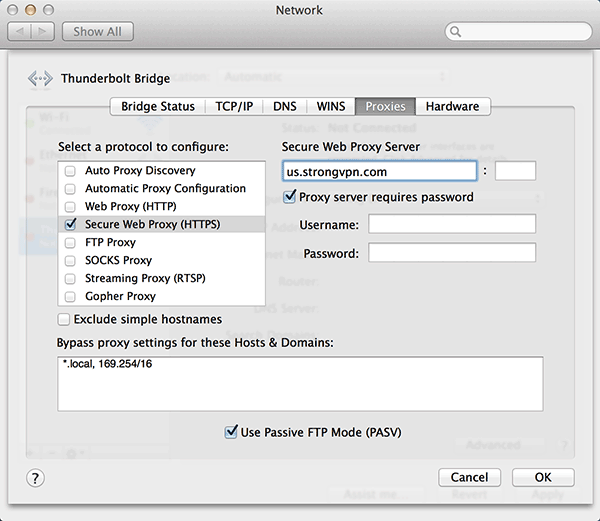Open help with the question mark button
The width and height of the screenshot is (600, 521).
click(x=35, y=478)
